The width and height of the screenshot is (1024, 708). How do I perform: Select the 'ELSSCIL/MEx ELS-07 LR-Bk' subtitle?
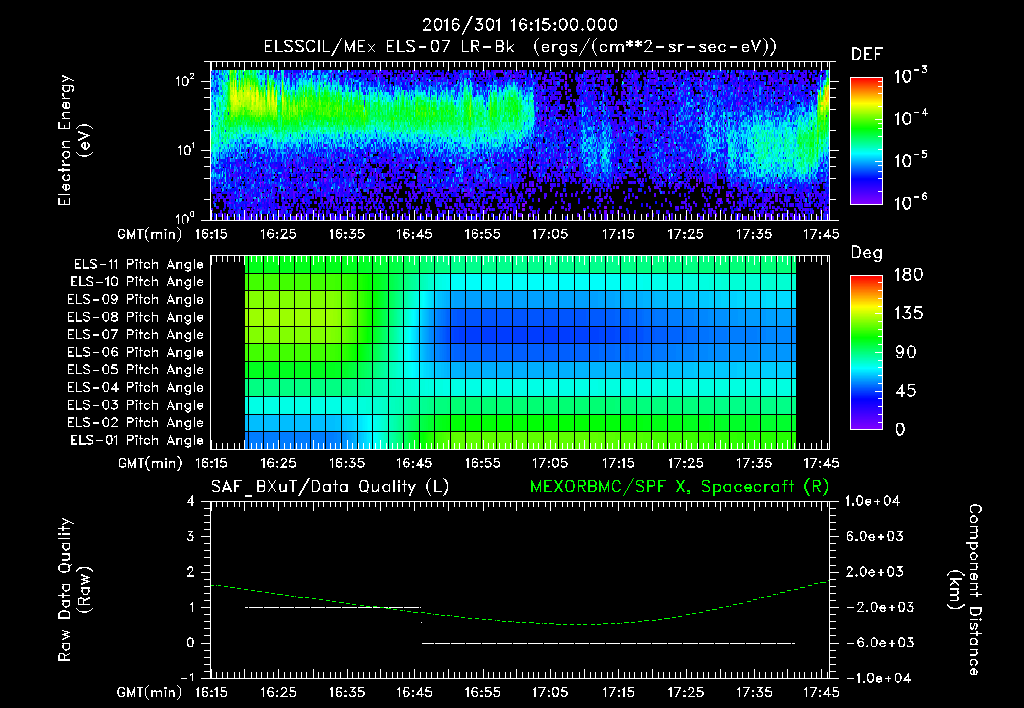[389, 47]
